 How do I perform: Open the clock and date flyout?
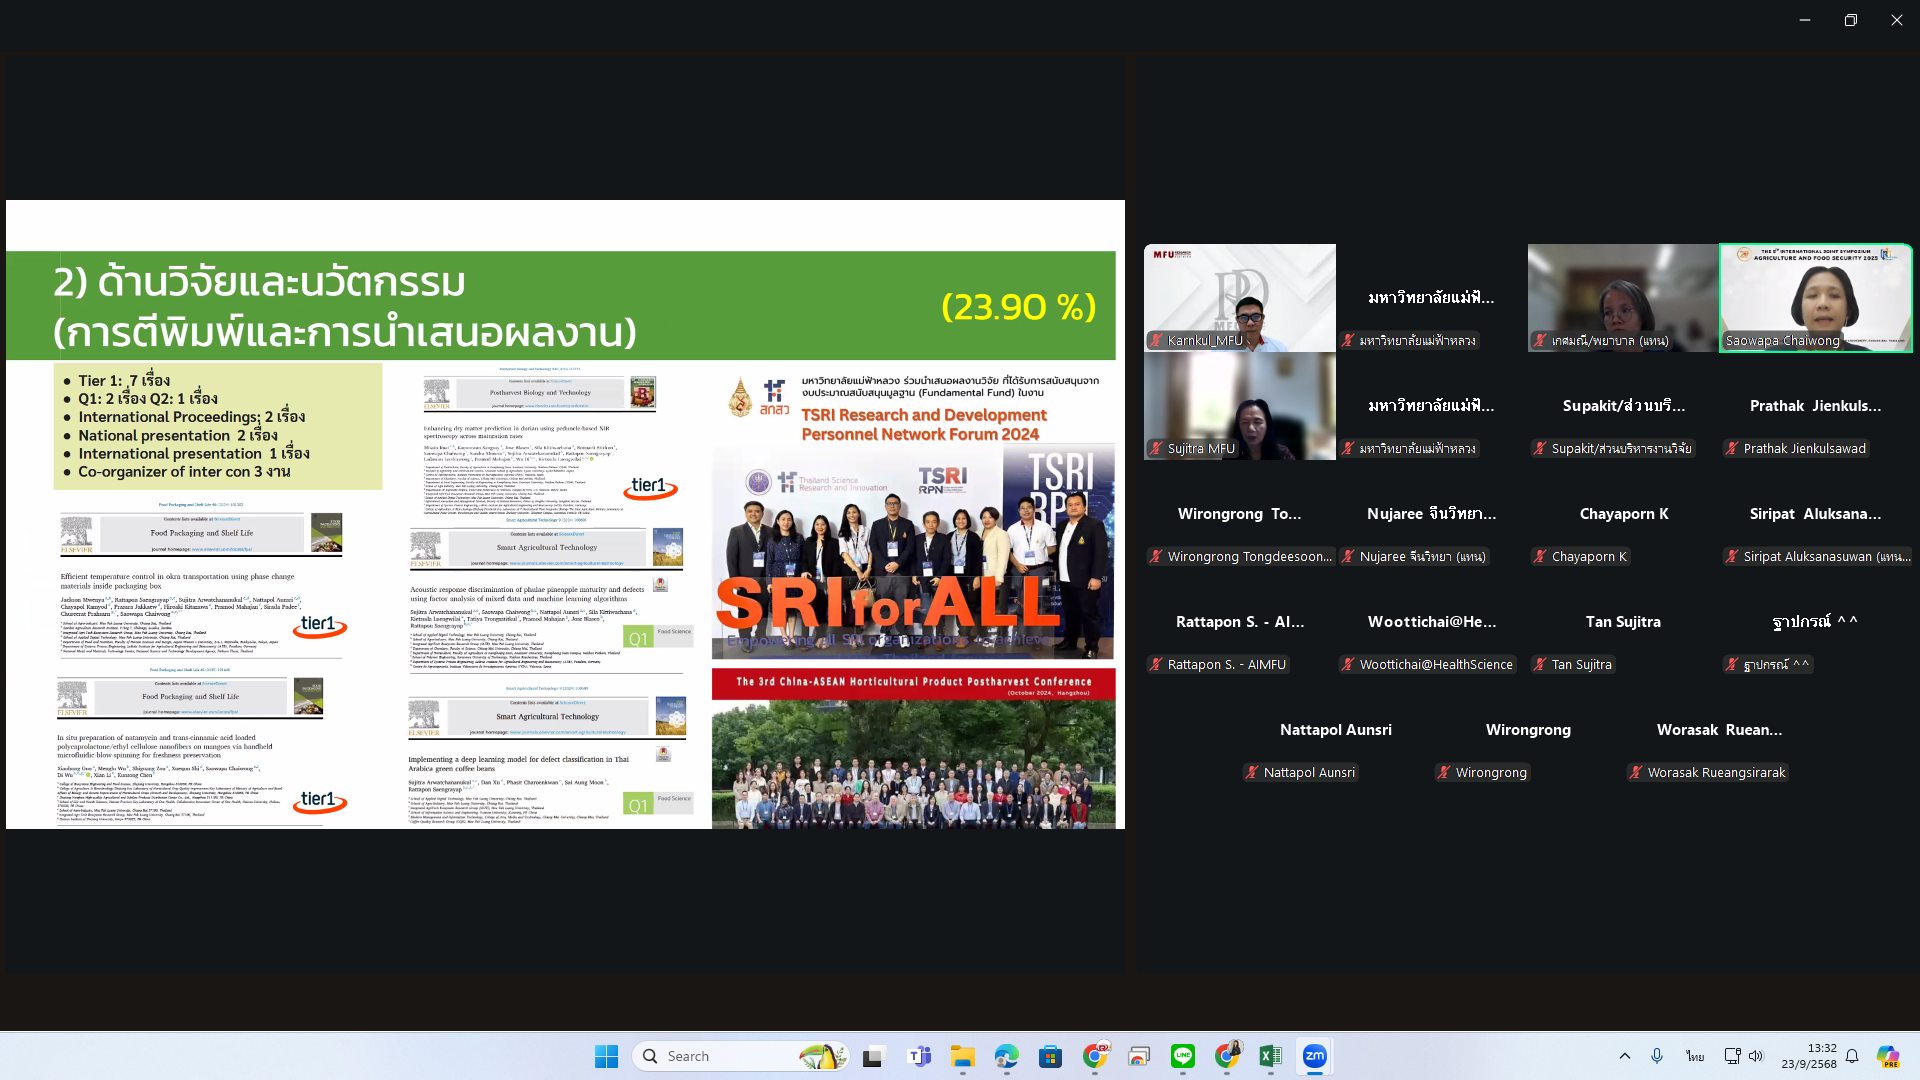1808,1056
